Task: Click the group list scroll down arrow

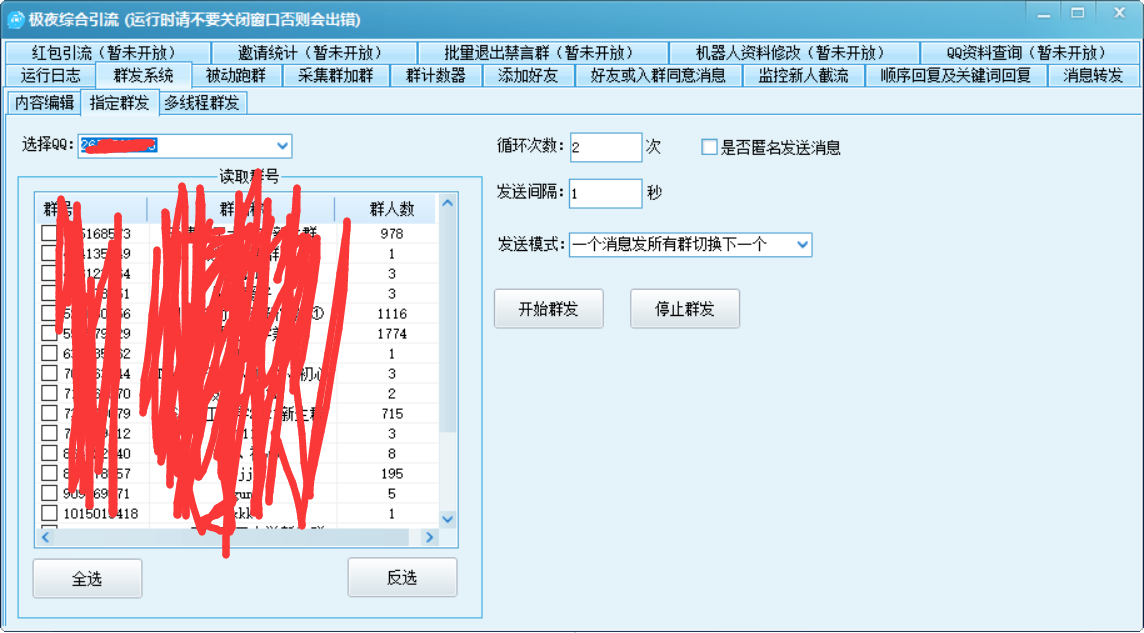Action: (447, 519)
